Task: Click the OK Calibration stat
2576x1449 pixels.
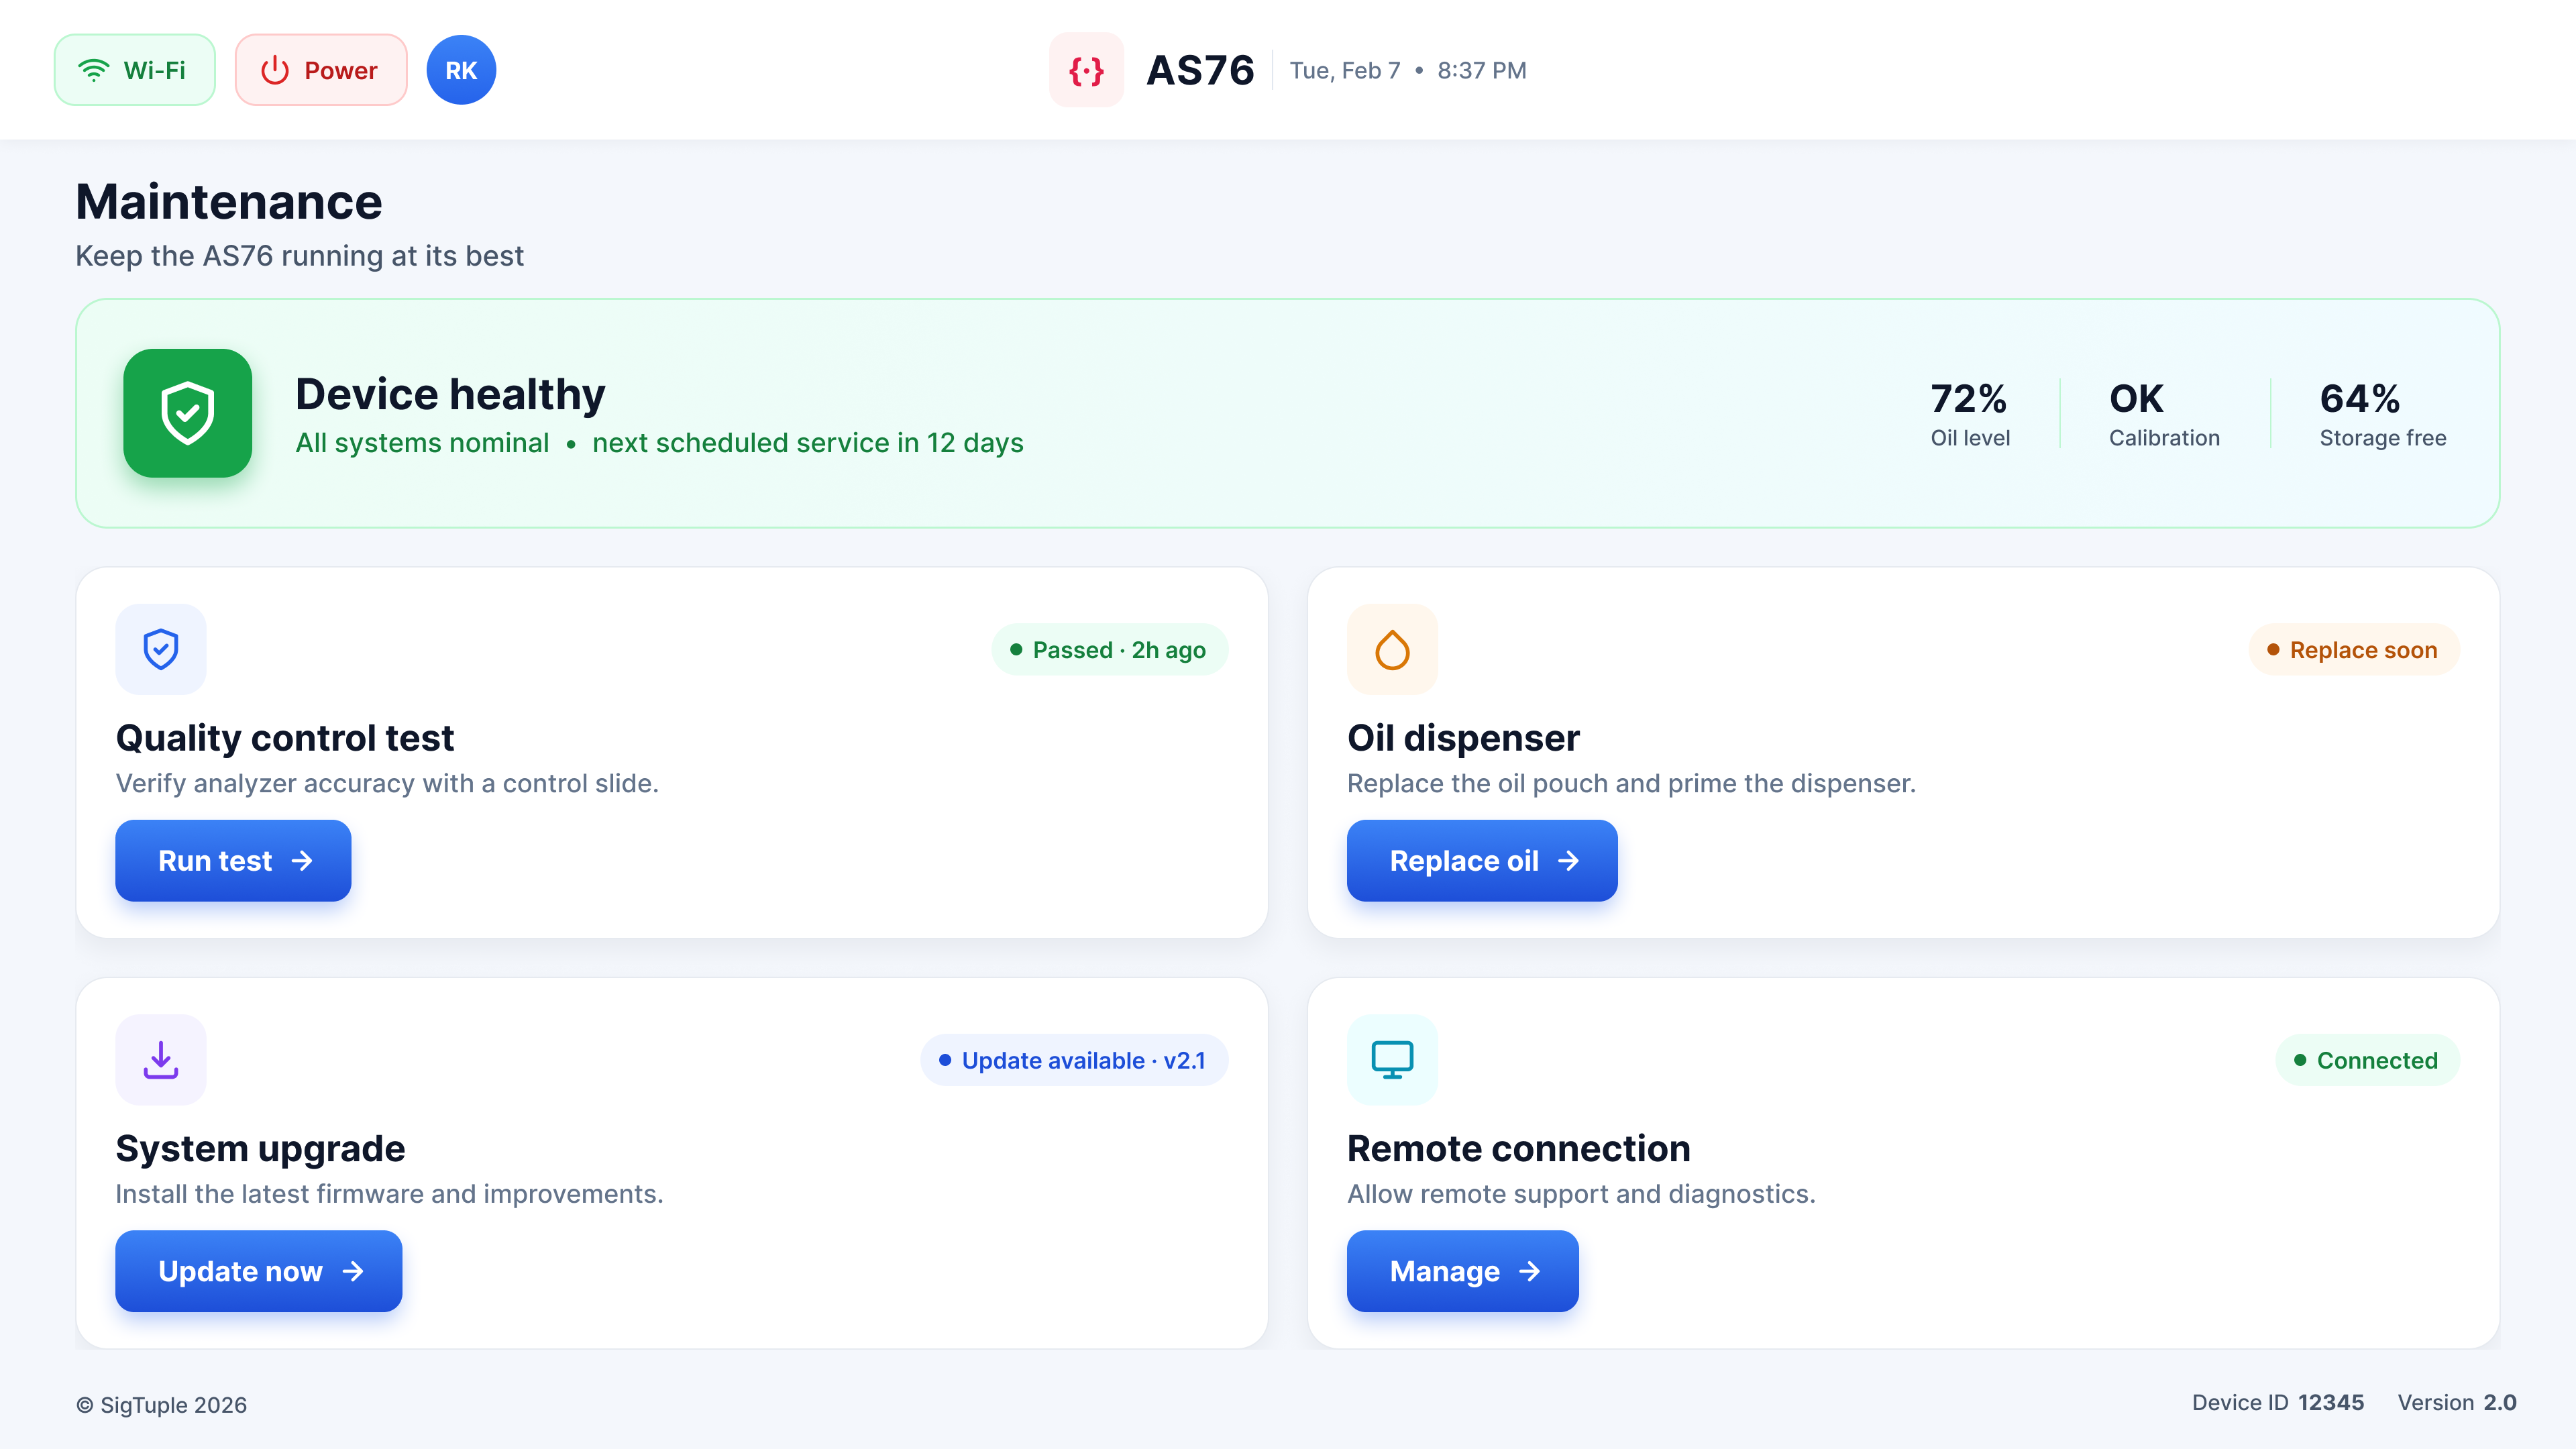Action: pos(2164,413)
